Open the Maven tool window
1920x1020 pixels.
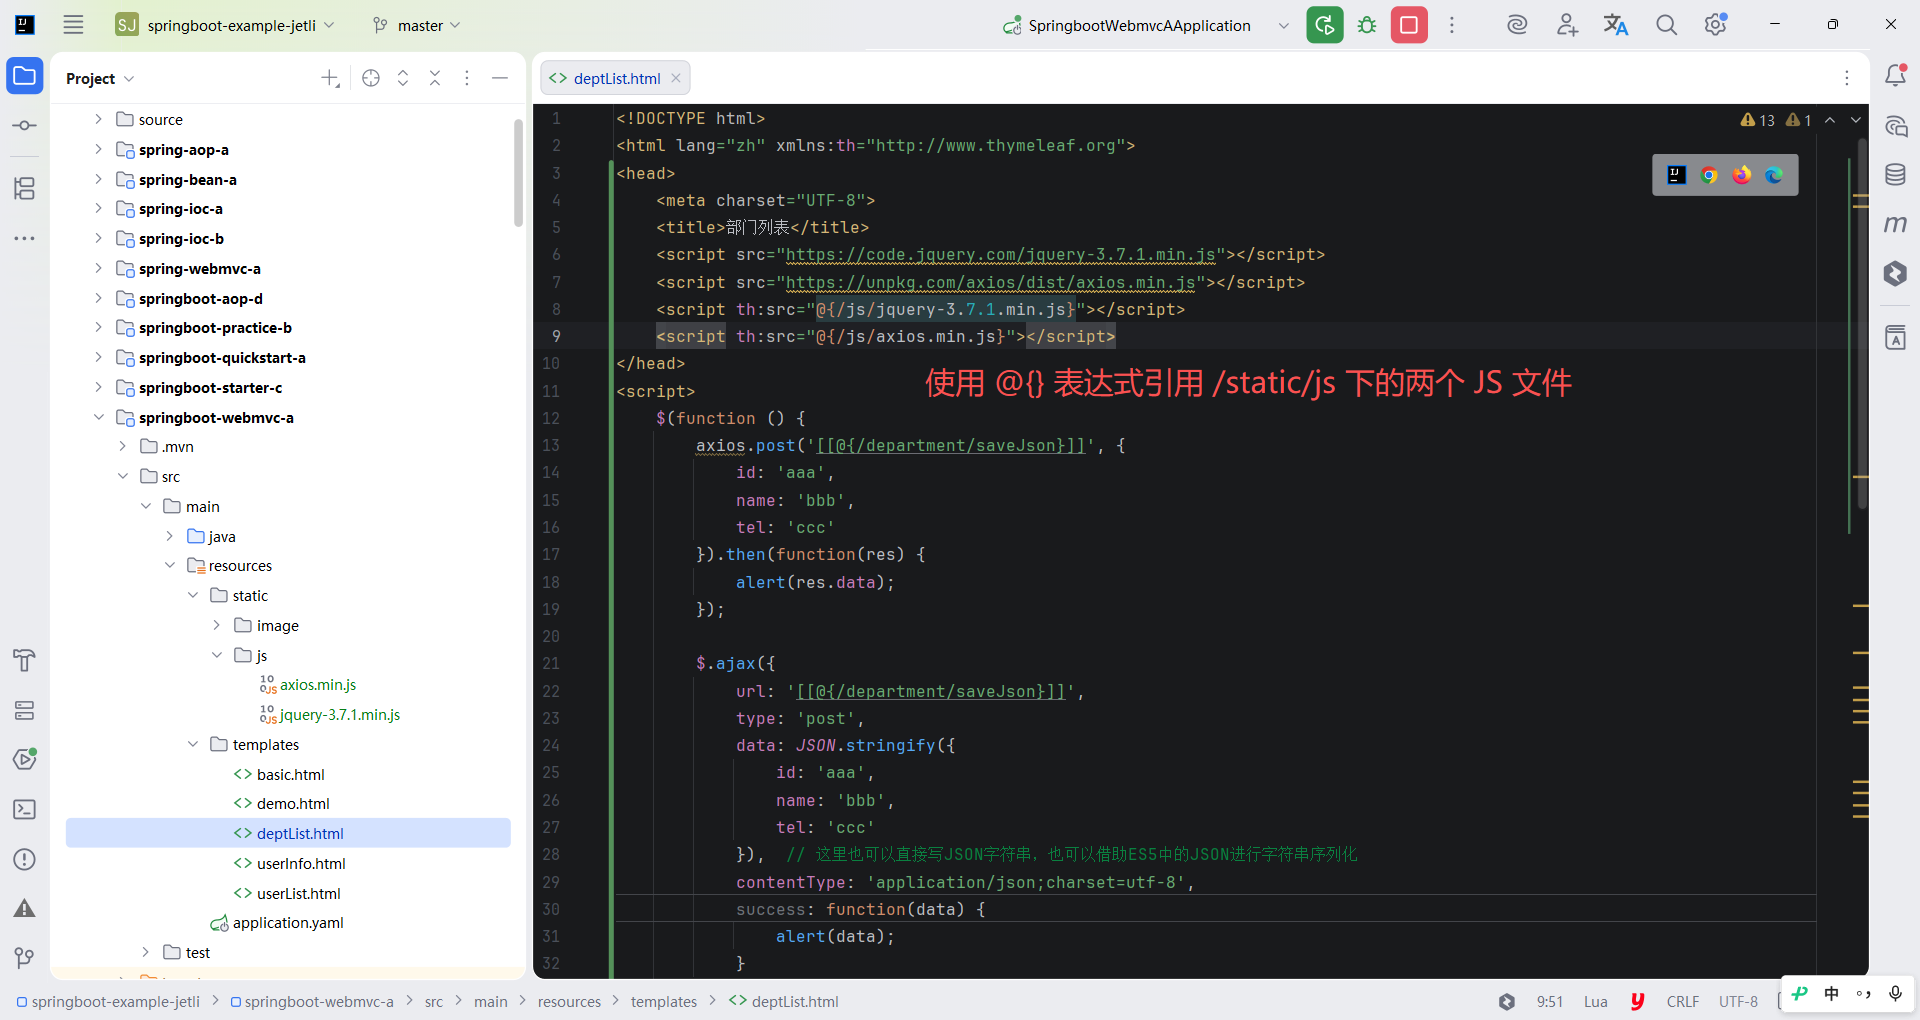click(1895, 224)
